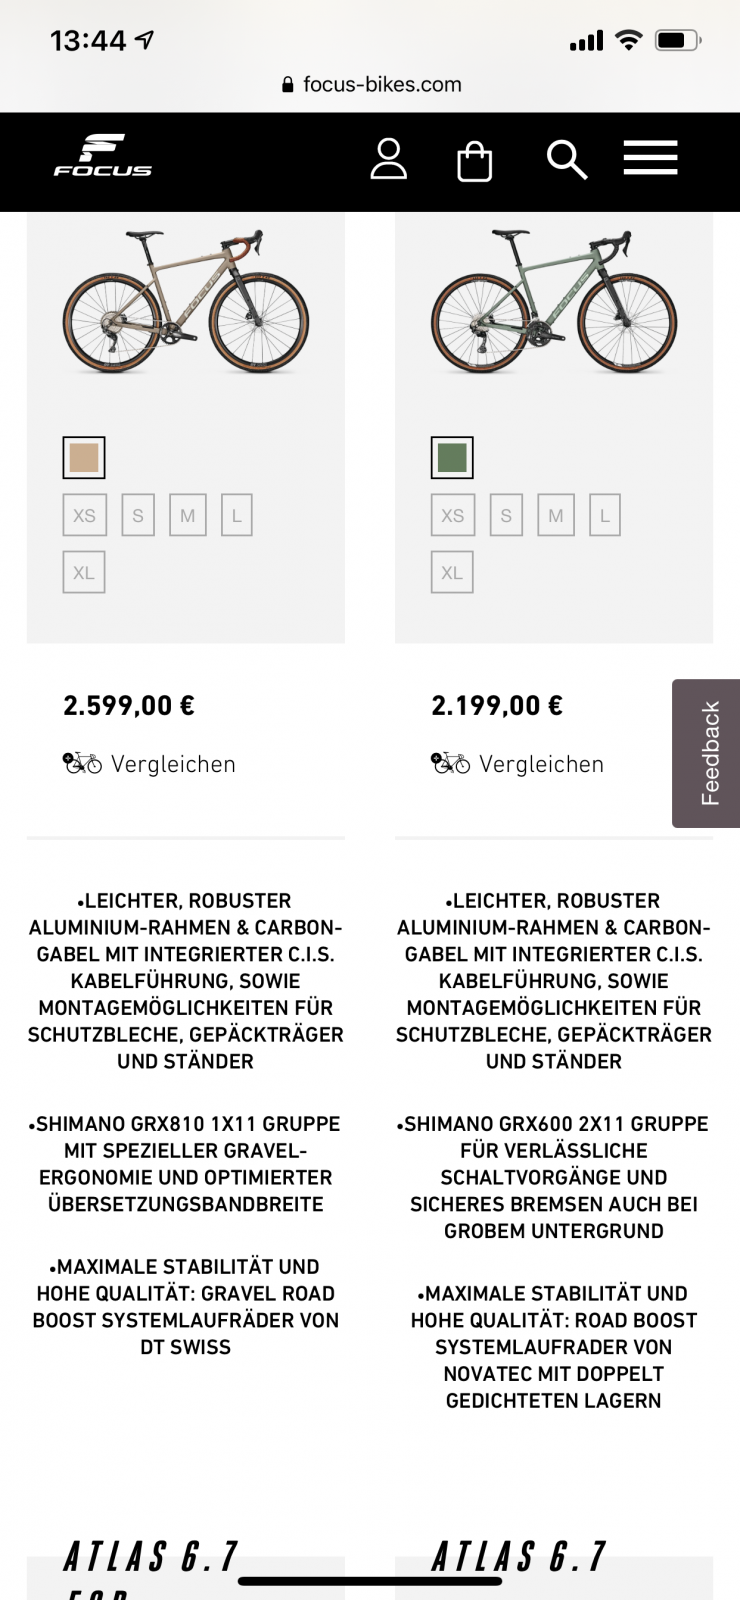The width and height of the screenshot is (740, 1600).
Task: Tap the search magnifier icon
Action: (566, 160)
